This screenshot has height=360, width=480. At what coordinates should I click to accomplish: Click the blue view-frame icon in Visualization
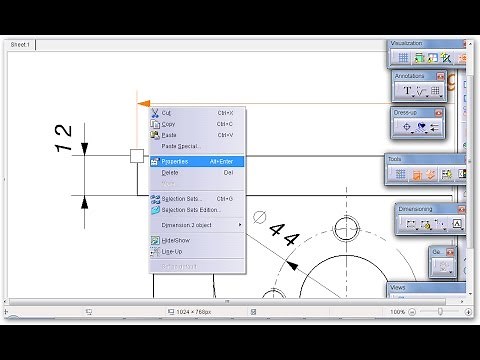coord(432,58)
